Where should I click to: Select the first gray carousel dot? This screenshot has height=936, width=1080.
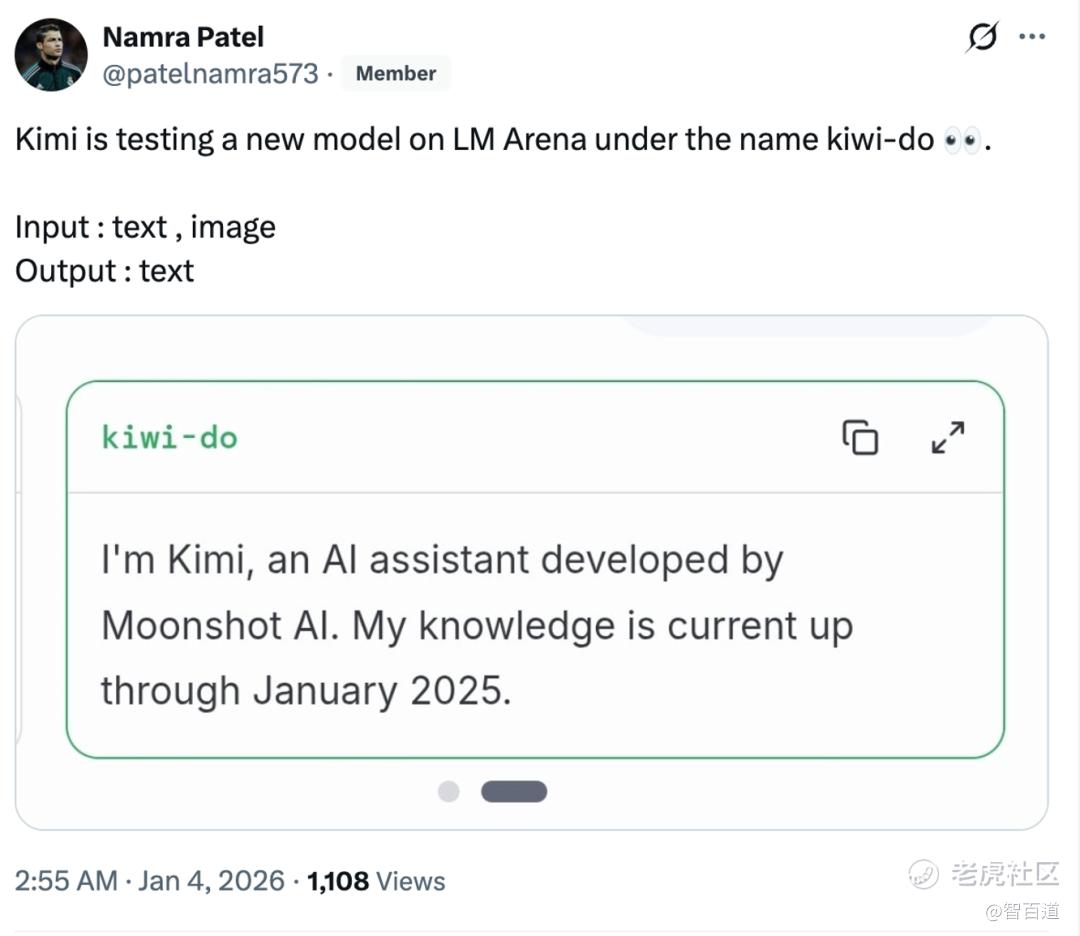coord(449,791)
